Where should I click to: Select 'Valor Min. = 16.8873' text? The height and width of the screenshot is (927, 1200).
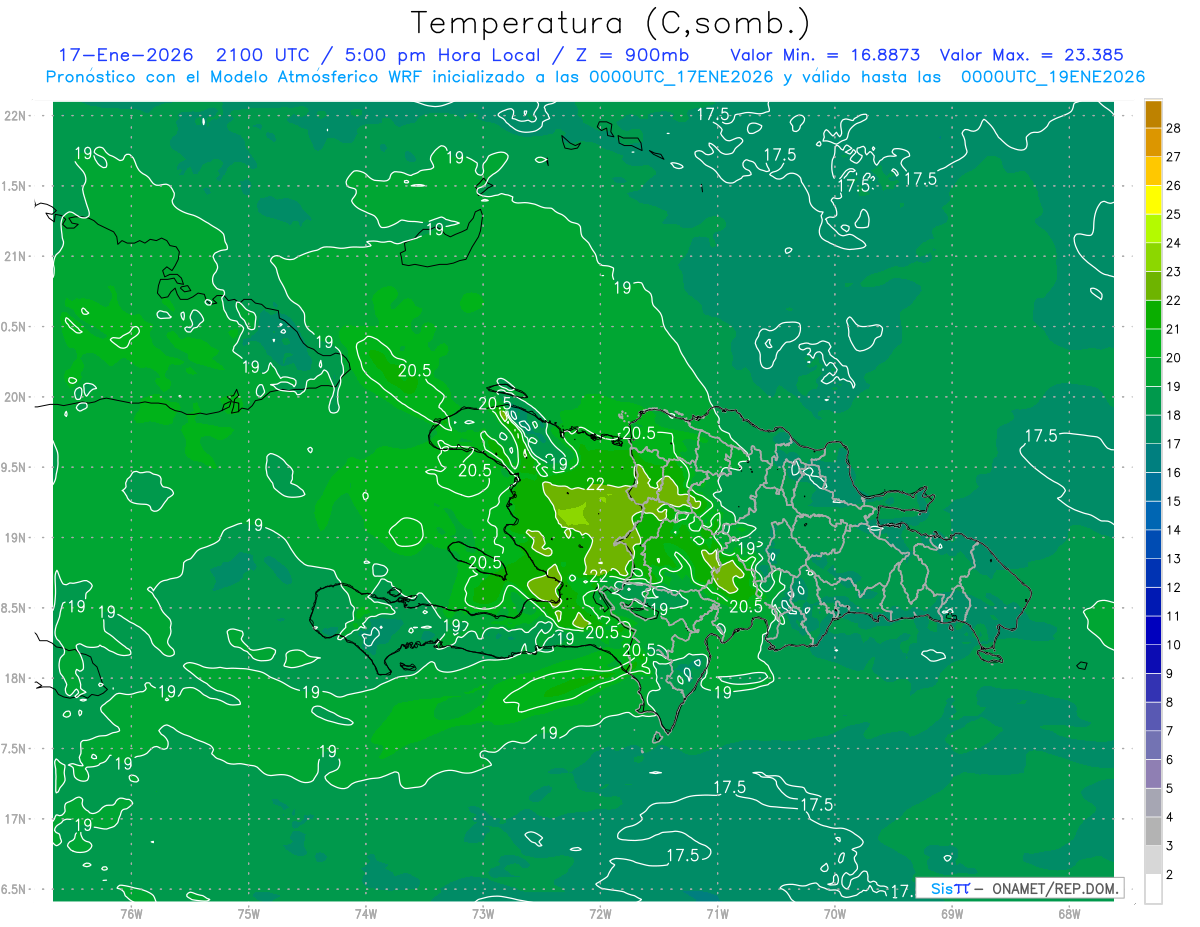[x=825, y=55]
